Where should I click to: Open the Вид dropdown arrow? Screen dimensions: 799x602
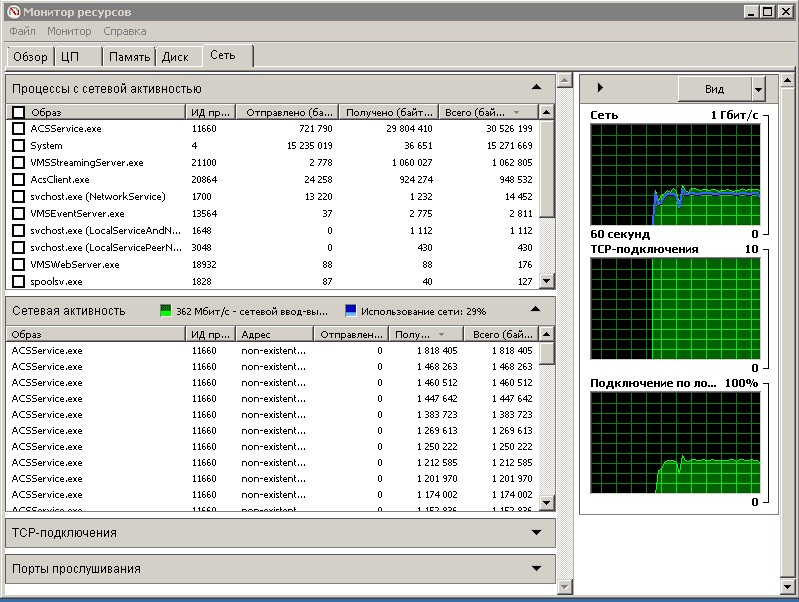pos(758,89)
